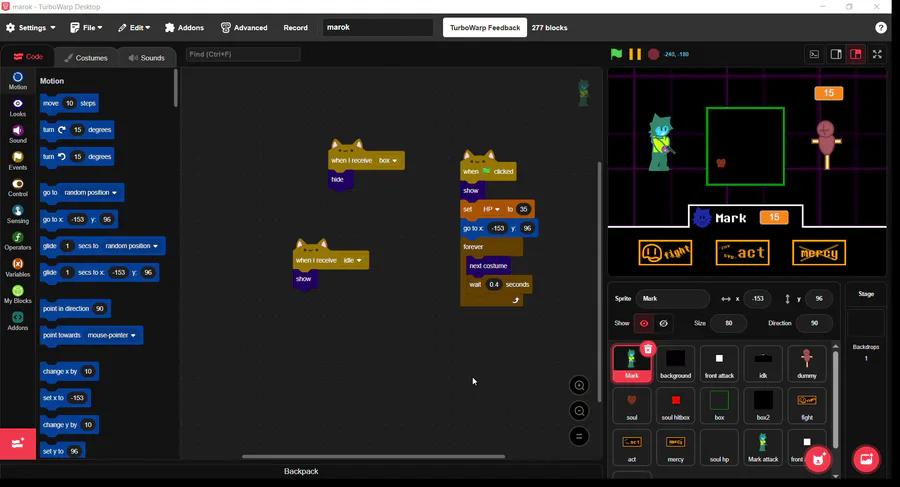Click the fight button on stage
Image resolution: width=900 pixels, height=487 pixels.
(665, 253)
